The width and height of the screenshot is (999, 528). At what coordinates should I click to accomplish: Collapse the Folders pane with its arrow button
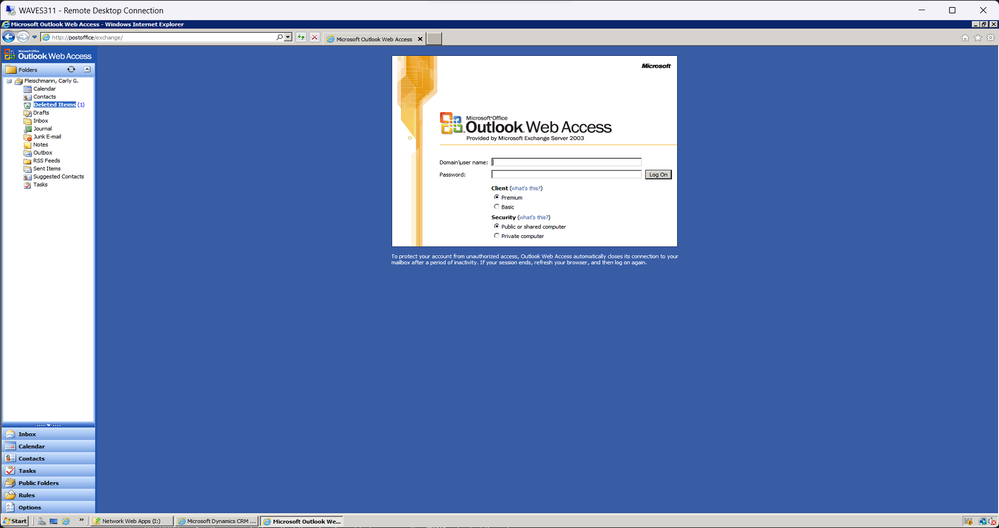tap(87, 69)
